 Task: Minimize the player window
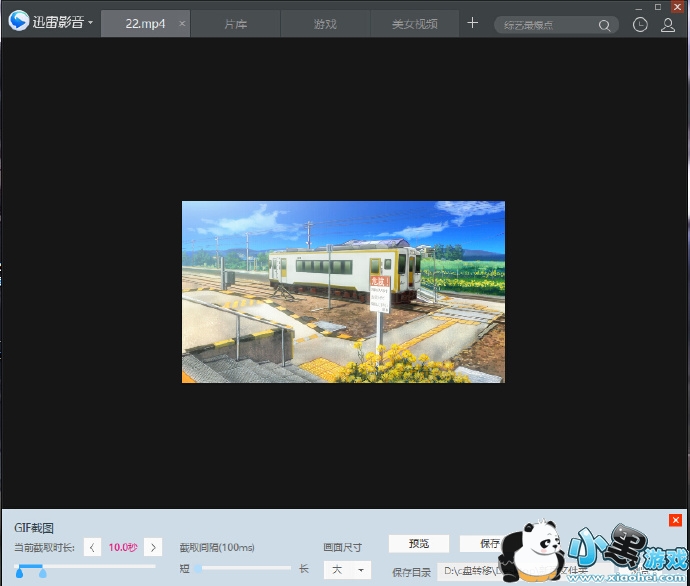click(x=639, y=7)
